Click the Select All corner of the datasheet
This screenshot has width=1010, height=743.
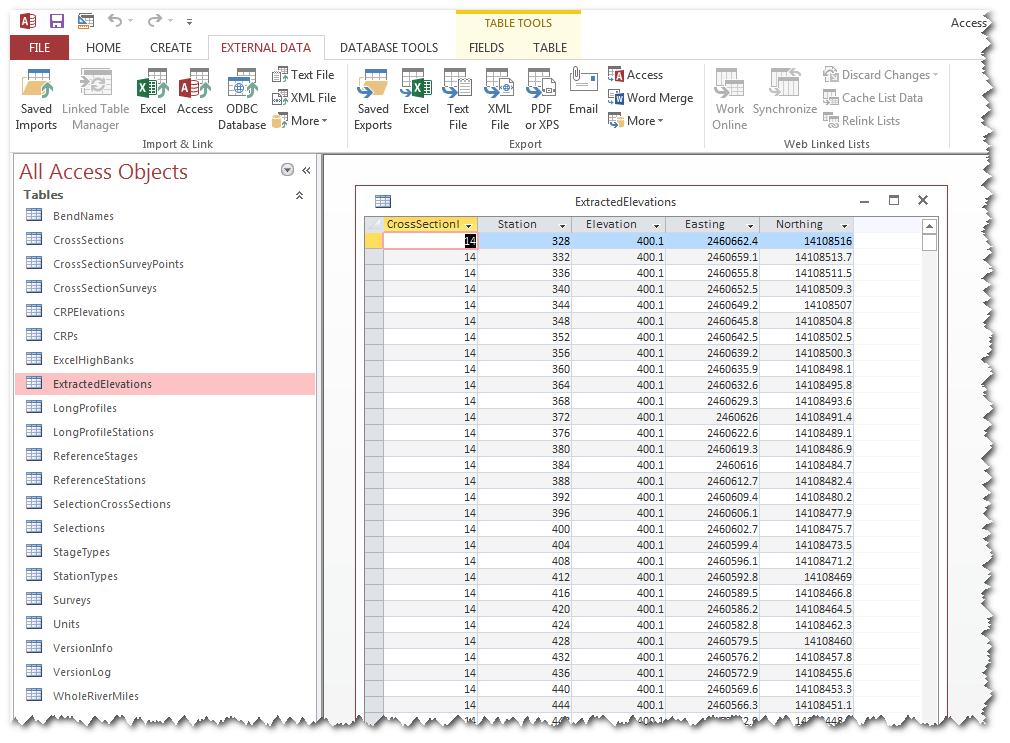point(373,225)
